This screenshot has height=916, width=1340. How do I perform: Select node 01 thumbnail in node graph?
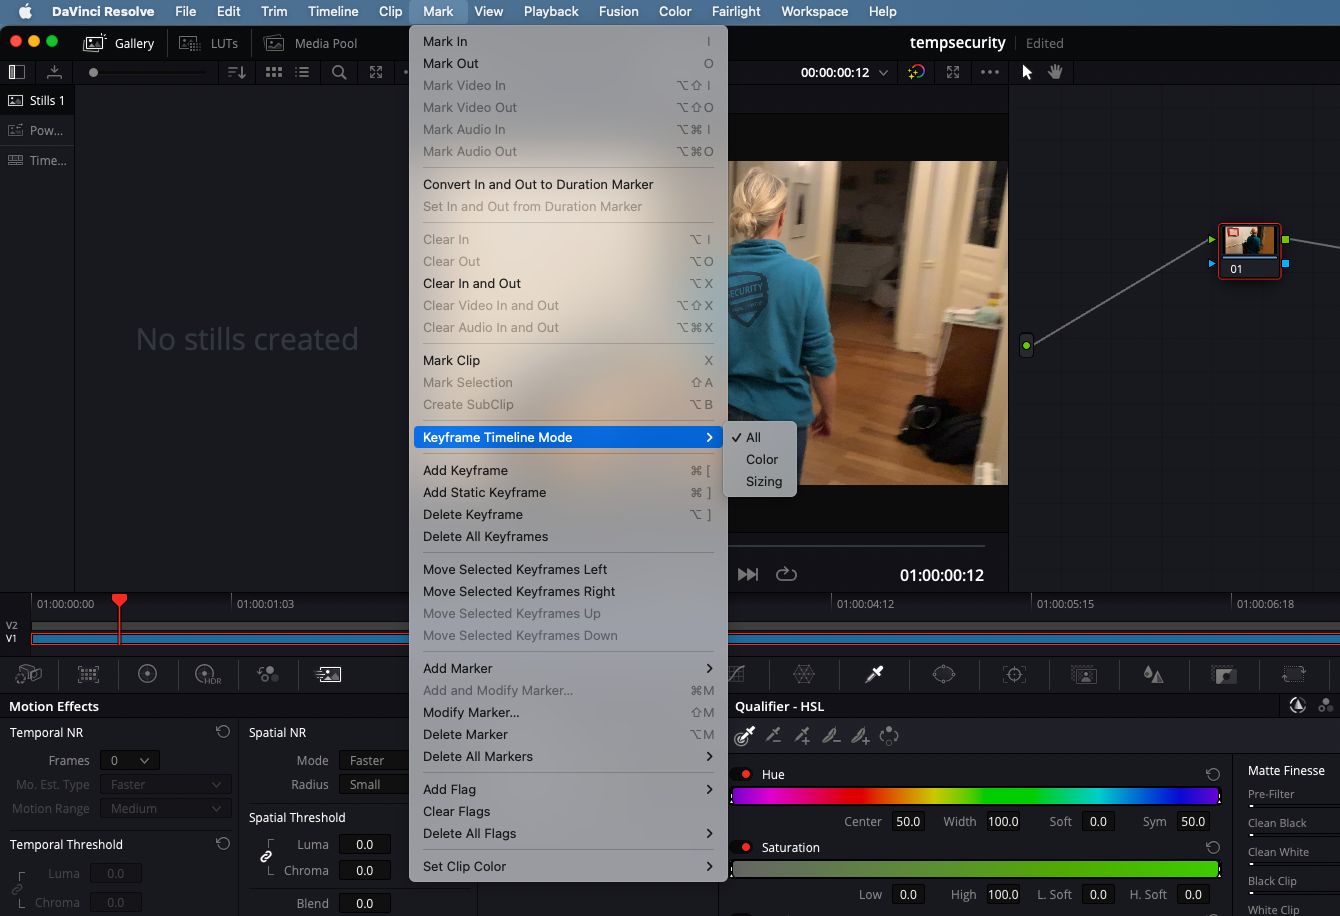tap(1249, 241)
